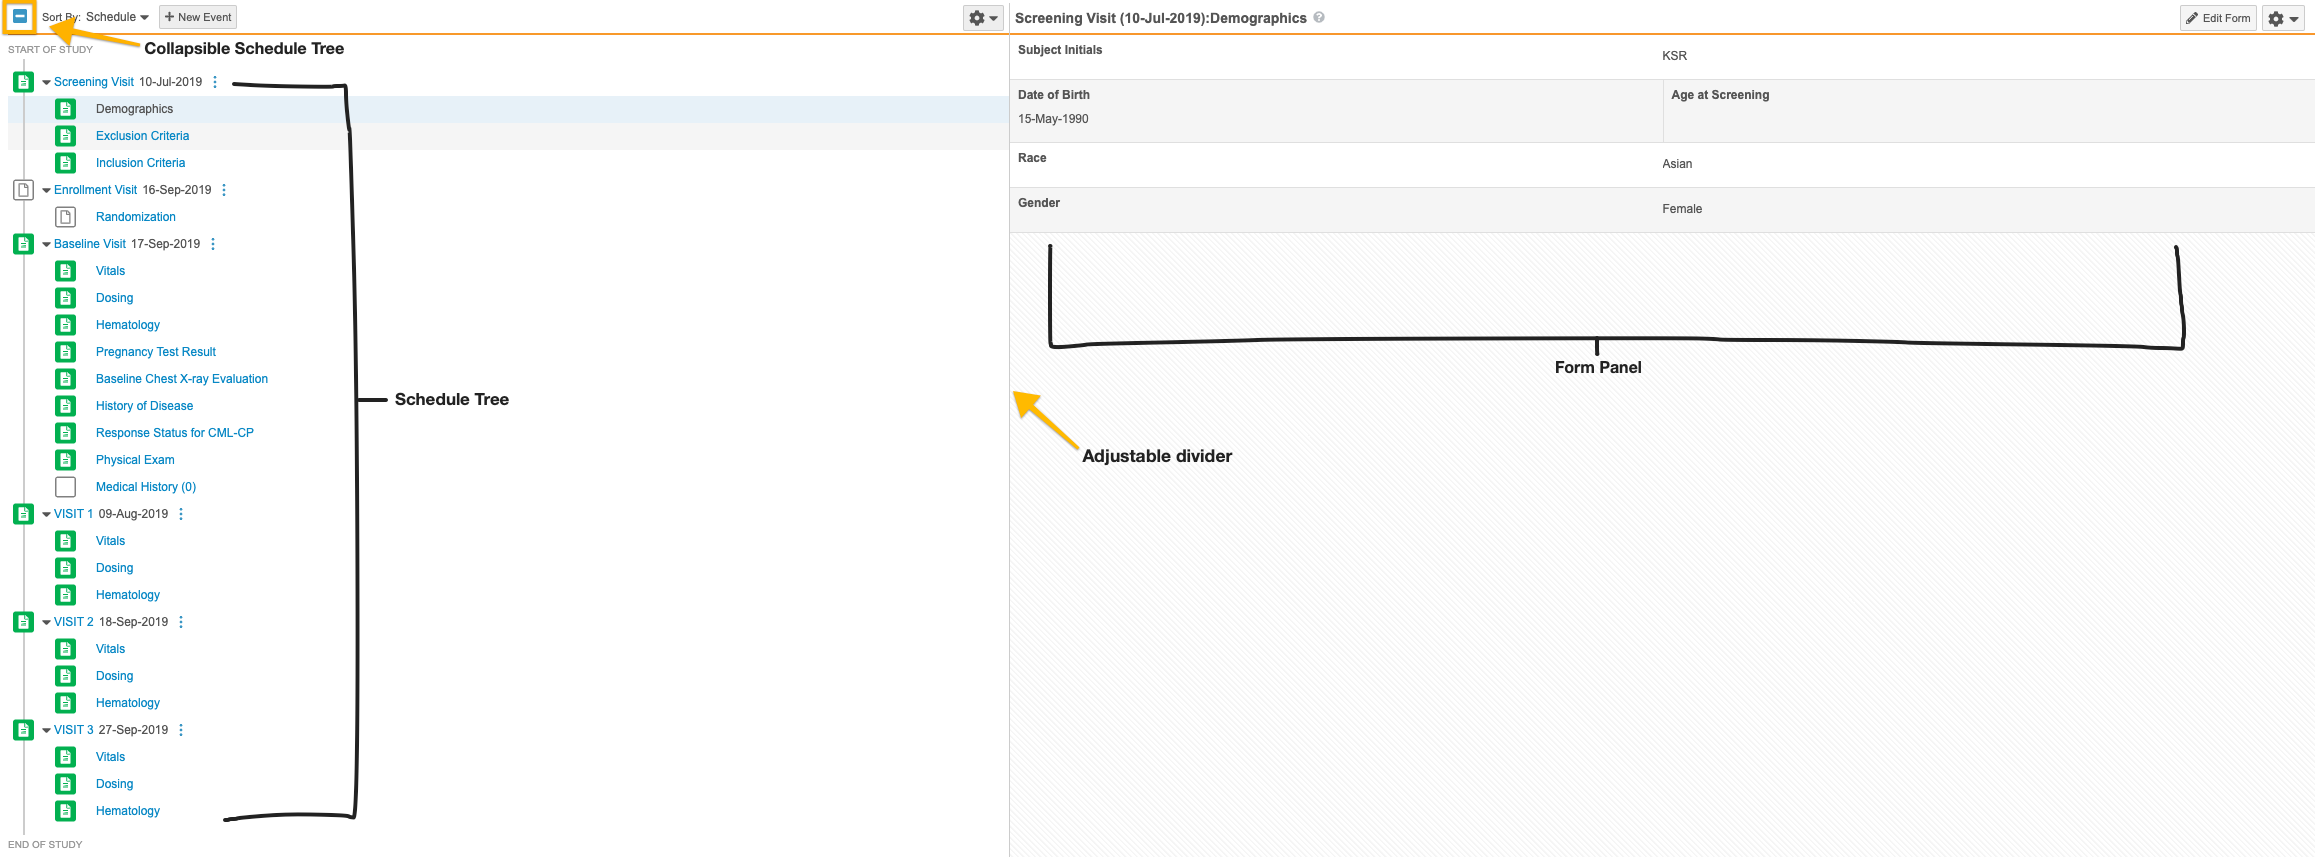Open the schedule tree gear settings menu
Screen dimensions: 2315x857
click(982, 18)
